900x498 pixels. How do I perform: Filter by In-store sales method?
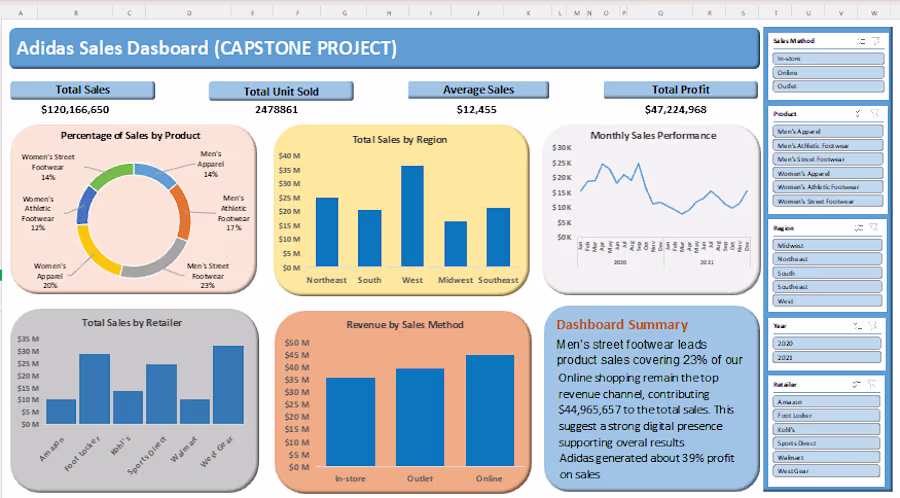pos(828,59)
